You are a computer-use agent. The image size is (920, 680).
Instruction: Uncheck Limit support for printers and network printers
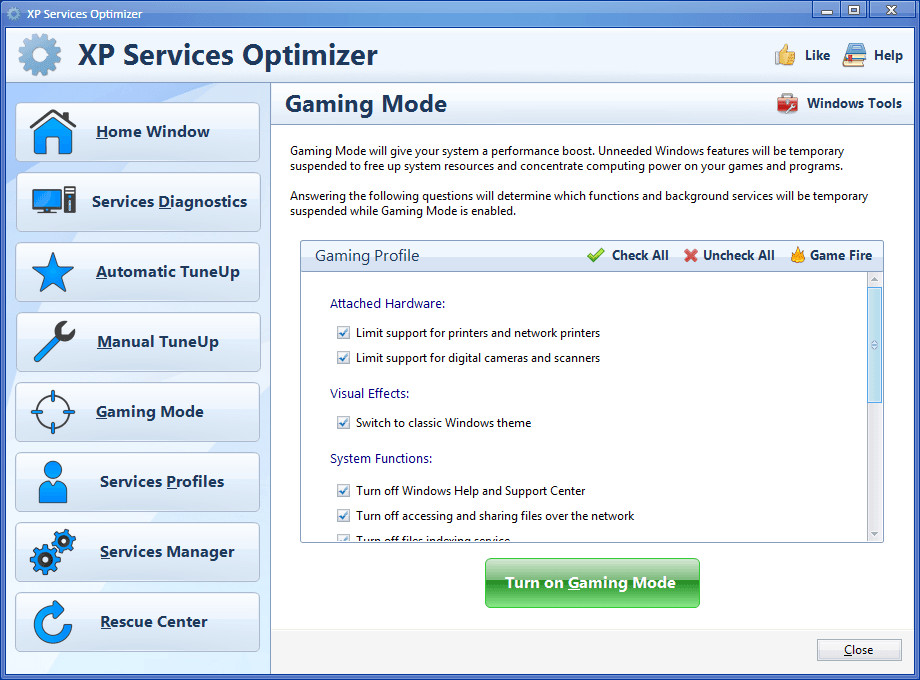point(343,333)
